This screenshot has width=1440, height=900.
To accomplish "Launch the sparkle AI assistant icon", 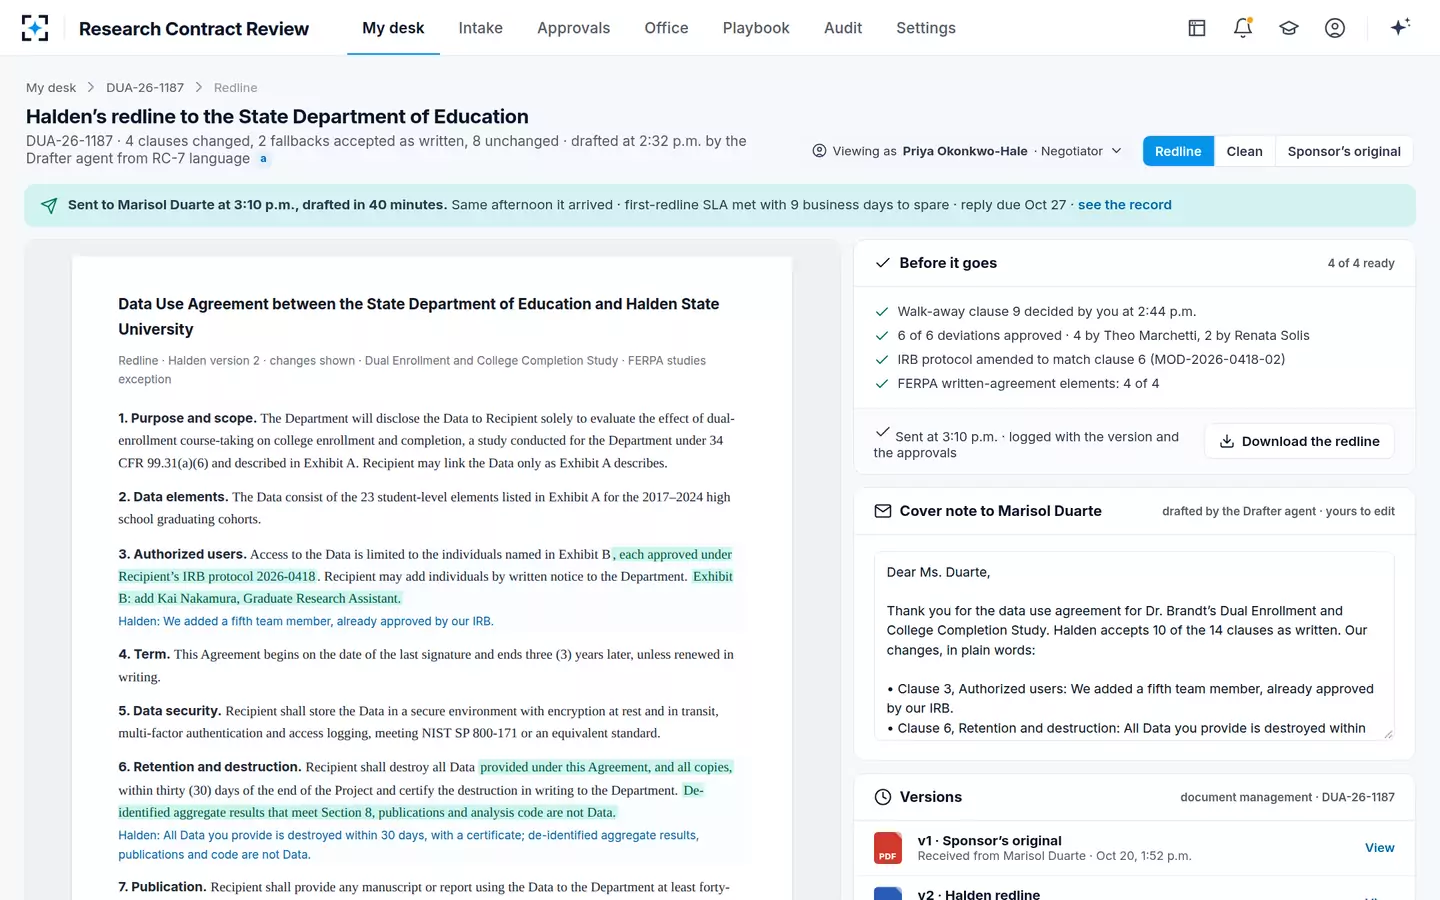I will 1400,27.
